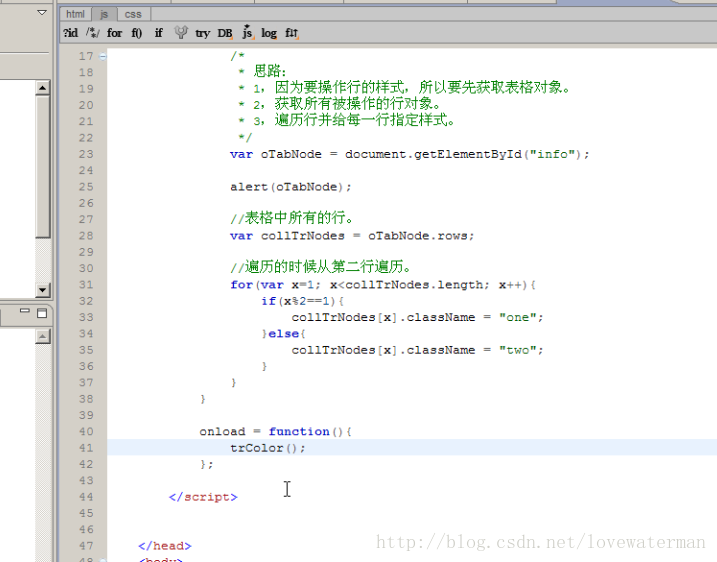
Task: Click the '</head>' closing tag
Action: (165, 546)
